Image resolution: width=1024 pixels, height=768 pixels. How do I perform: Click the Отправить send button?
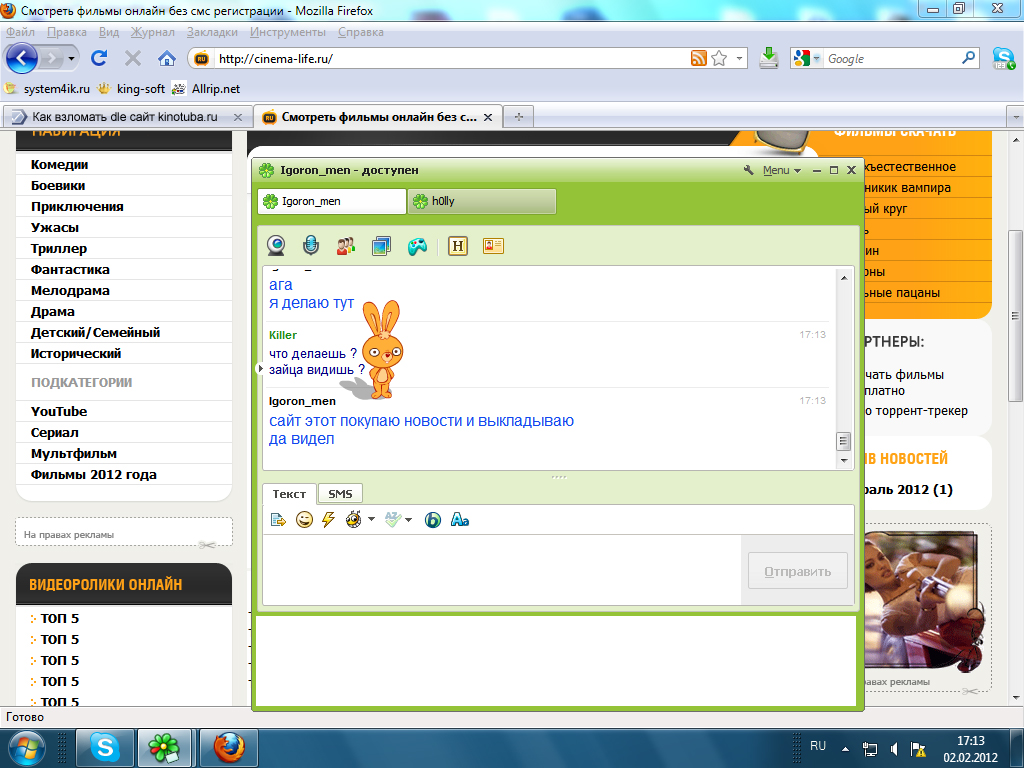point(797,571)
